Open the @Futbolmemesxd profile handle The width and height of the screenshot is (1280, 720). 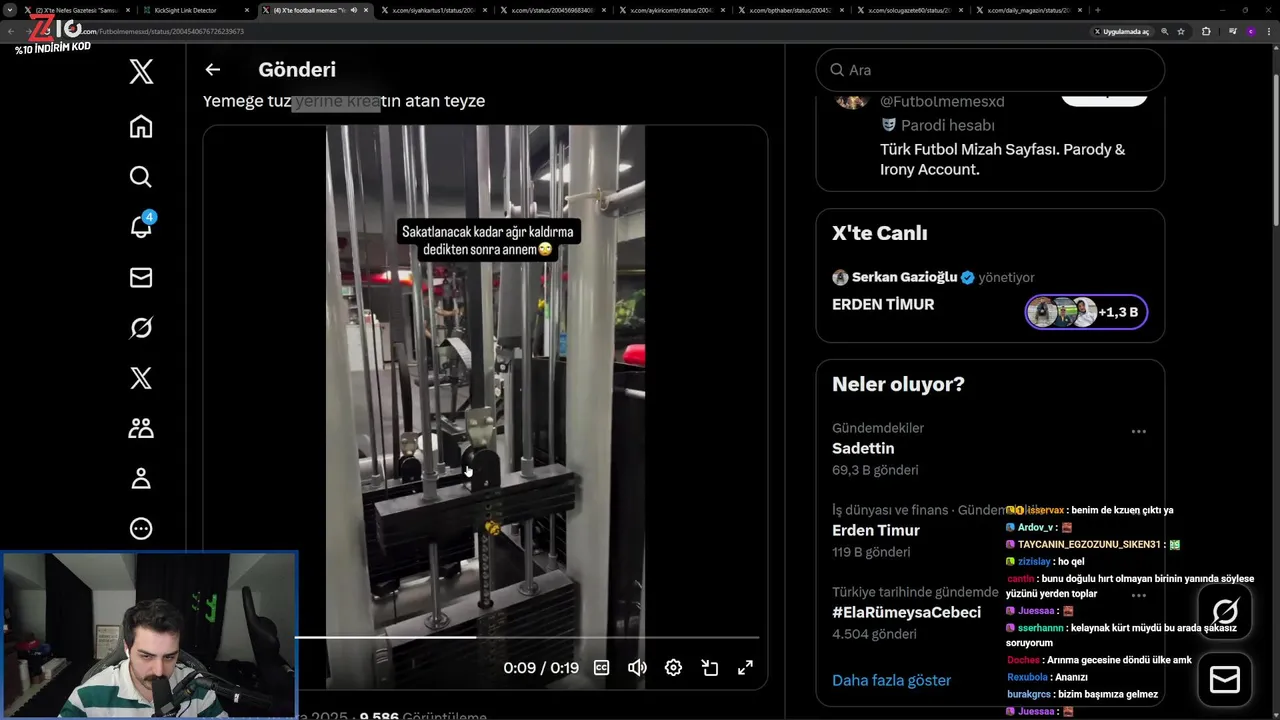click(x=942, y=101)
